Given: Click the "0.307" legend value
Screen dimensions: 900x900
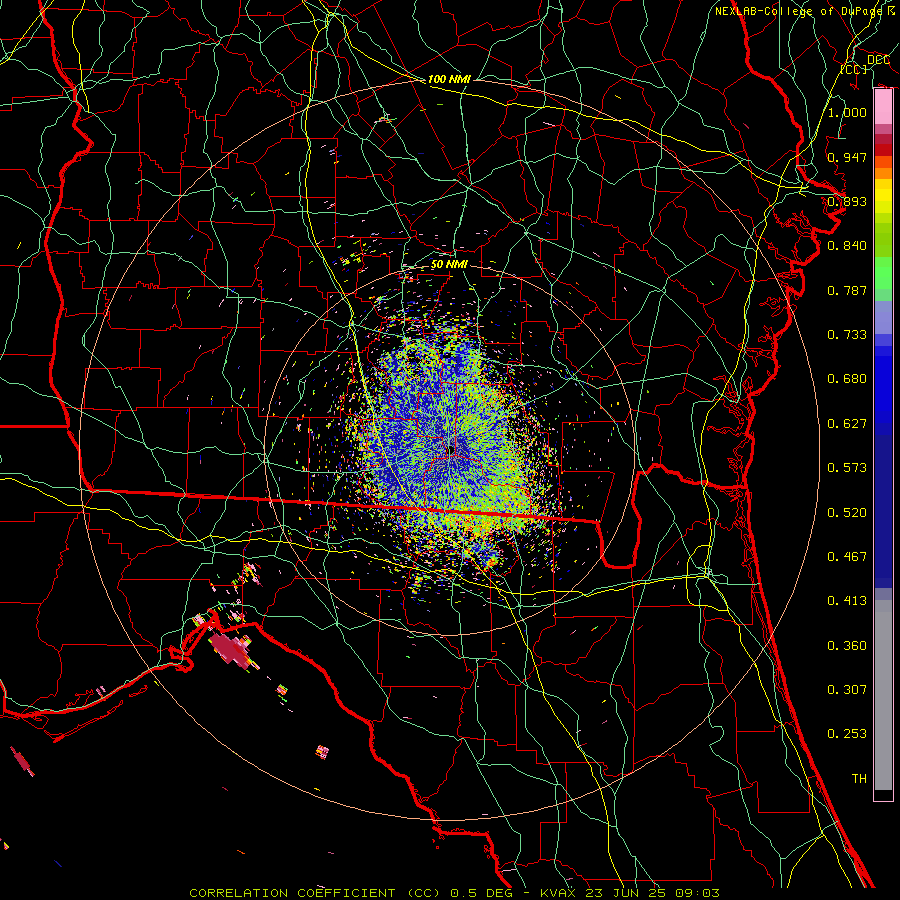Looking at the screenshot, I should click(847, 690).
